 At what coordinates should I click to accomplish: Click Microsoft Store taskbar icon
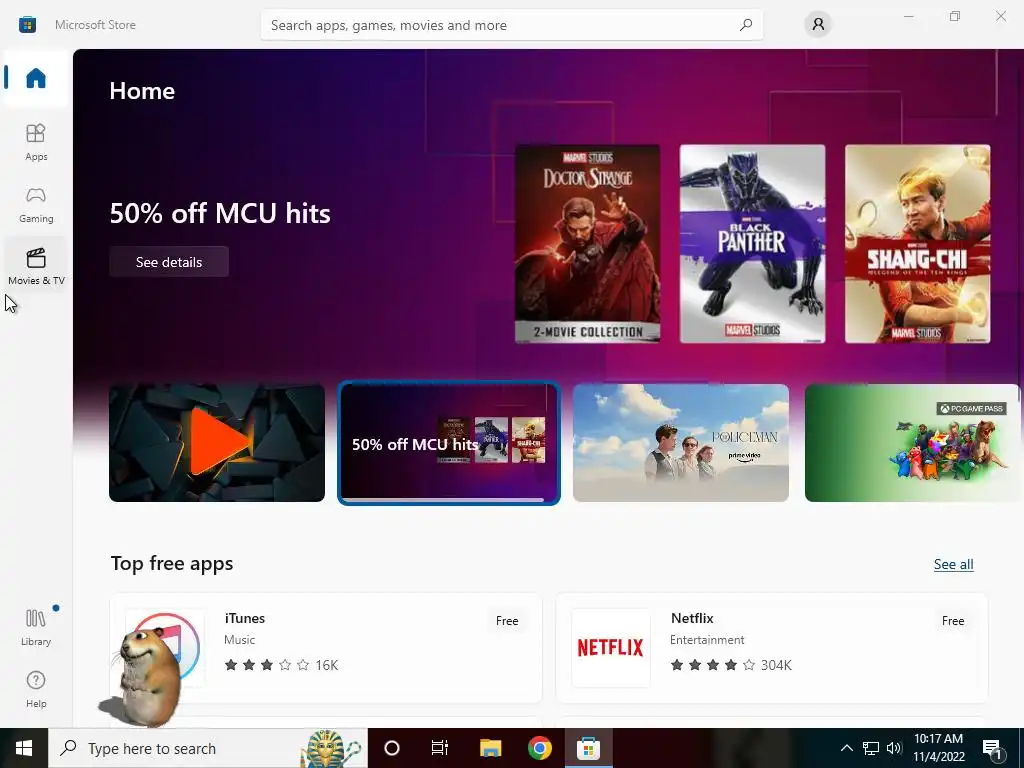click(588, 748)
